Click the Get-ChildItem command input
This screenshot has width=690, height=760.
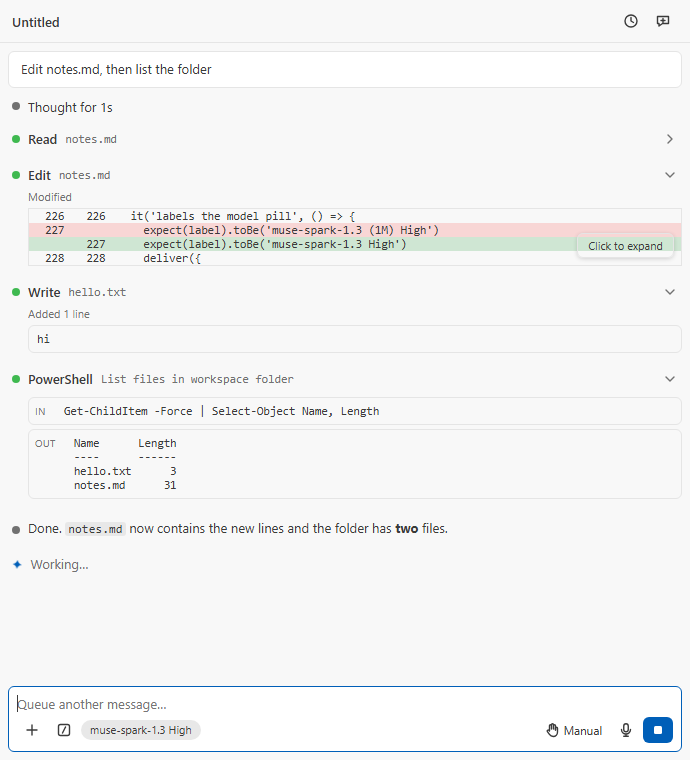[355, 411]
